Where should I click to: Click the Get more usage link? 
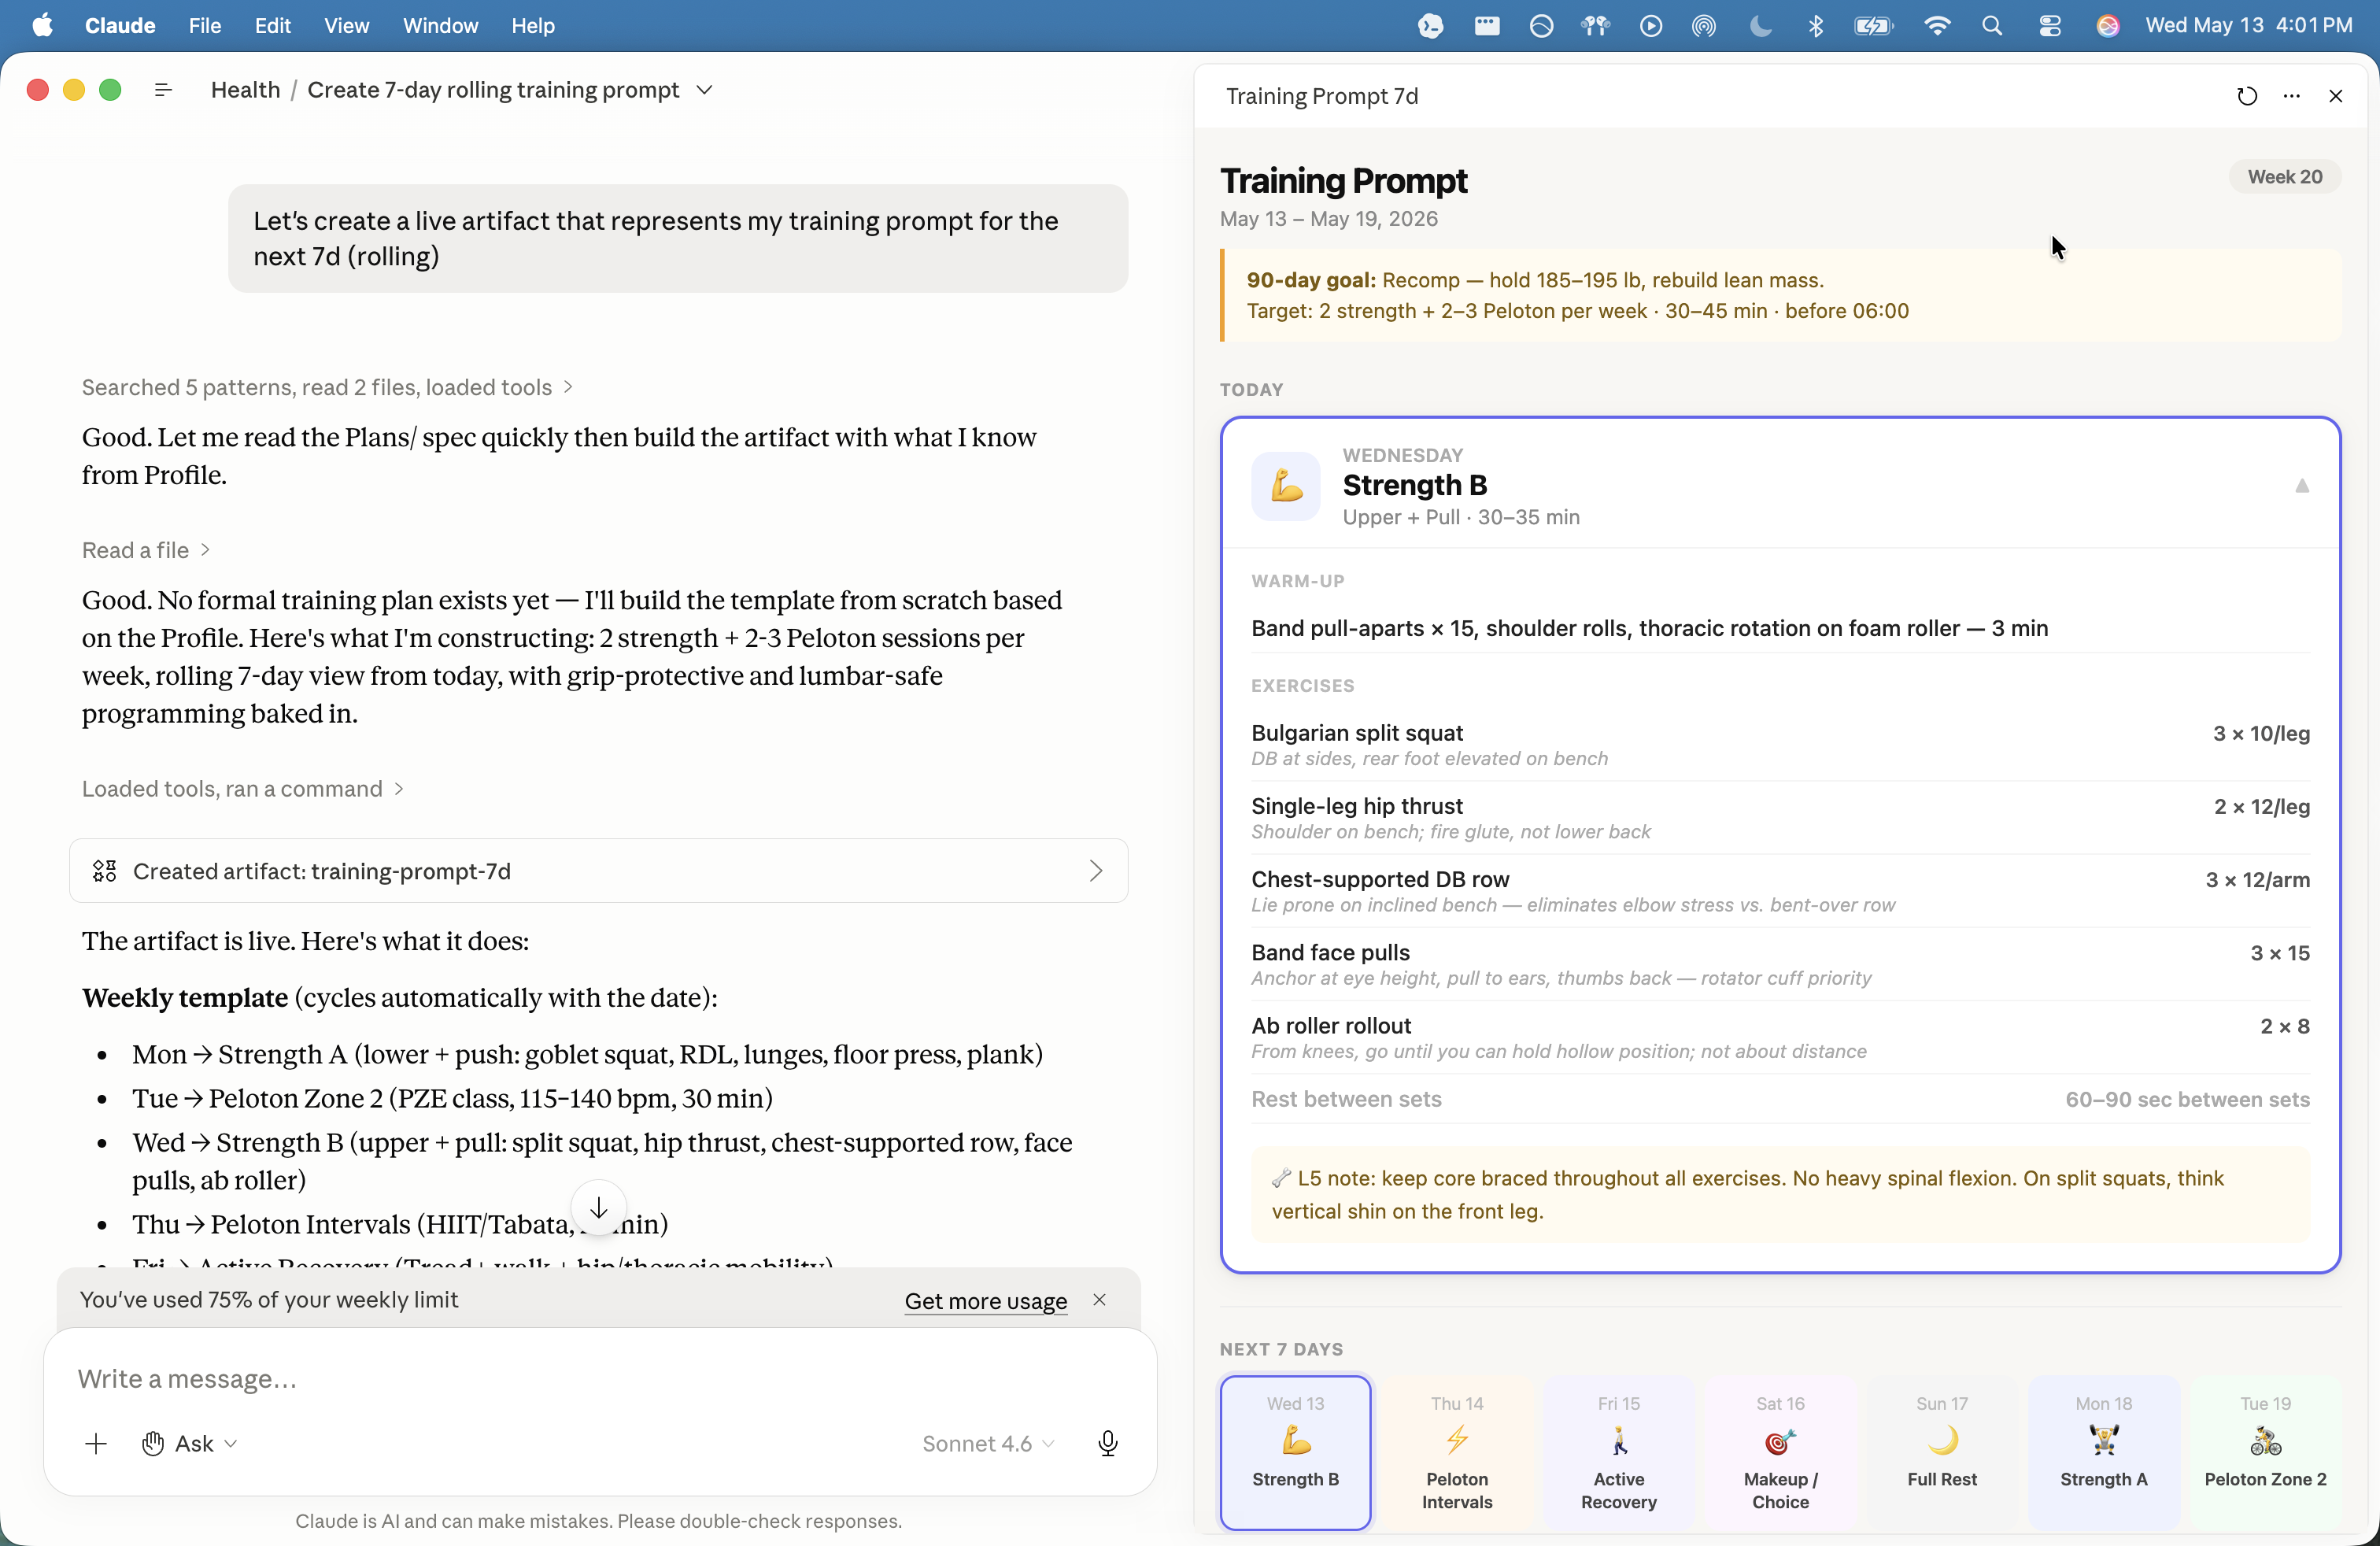point(986,1300)
